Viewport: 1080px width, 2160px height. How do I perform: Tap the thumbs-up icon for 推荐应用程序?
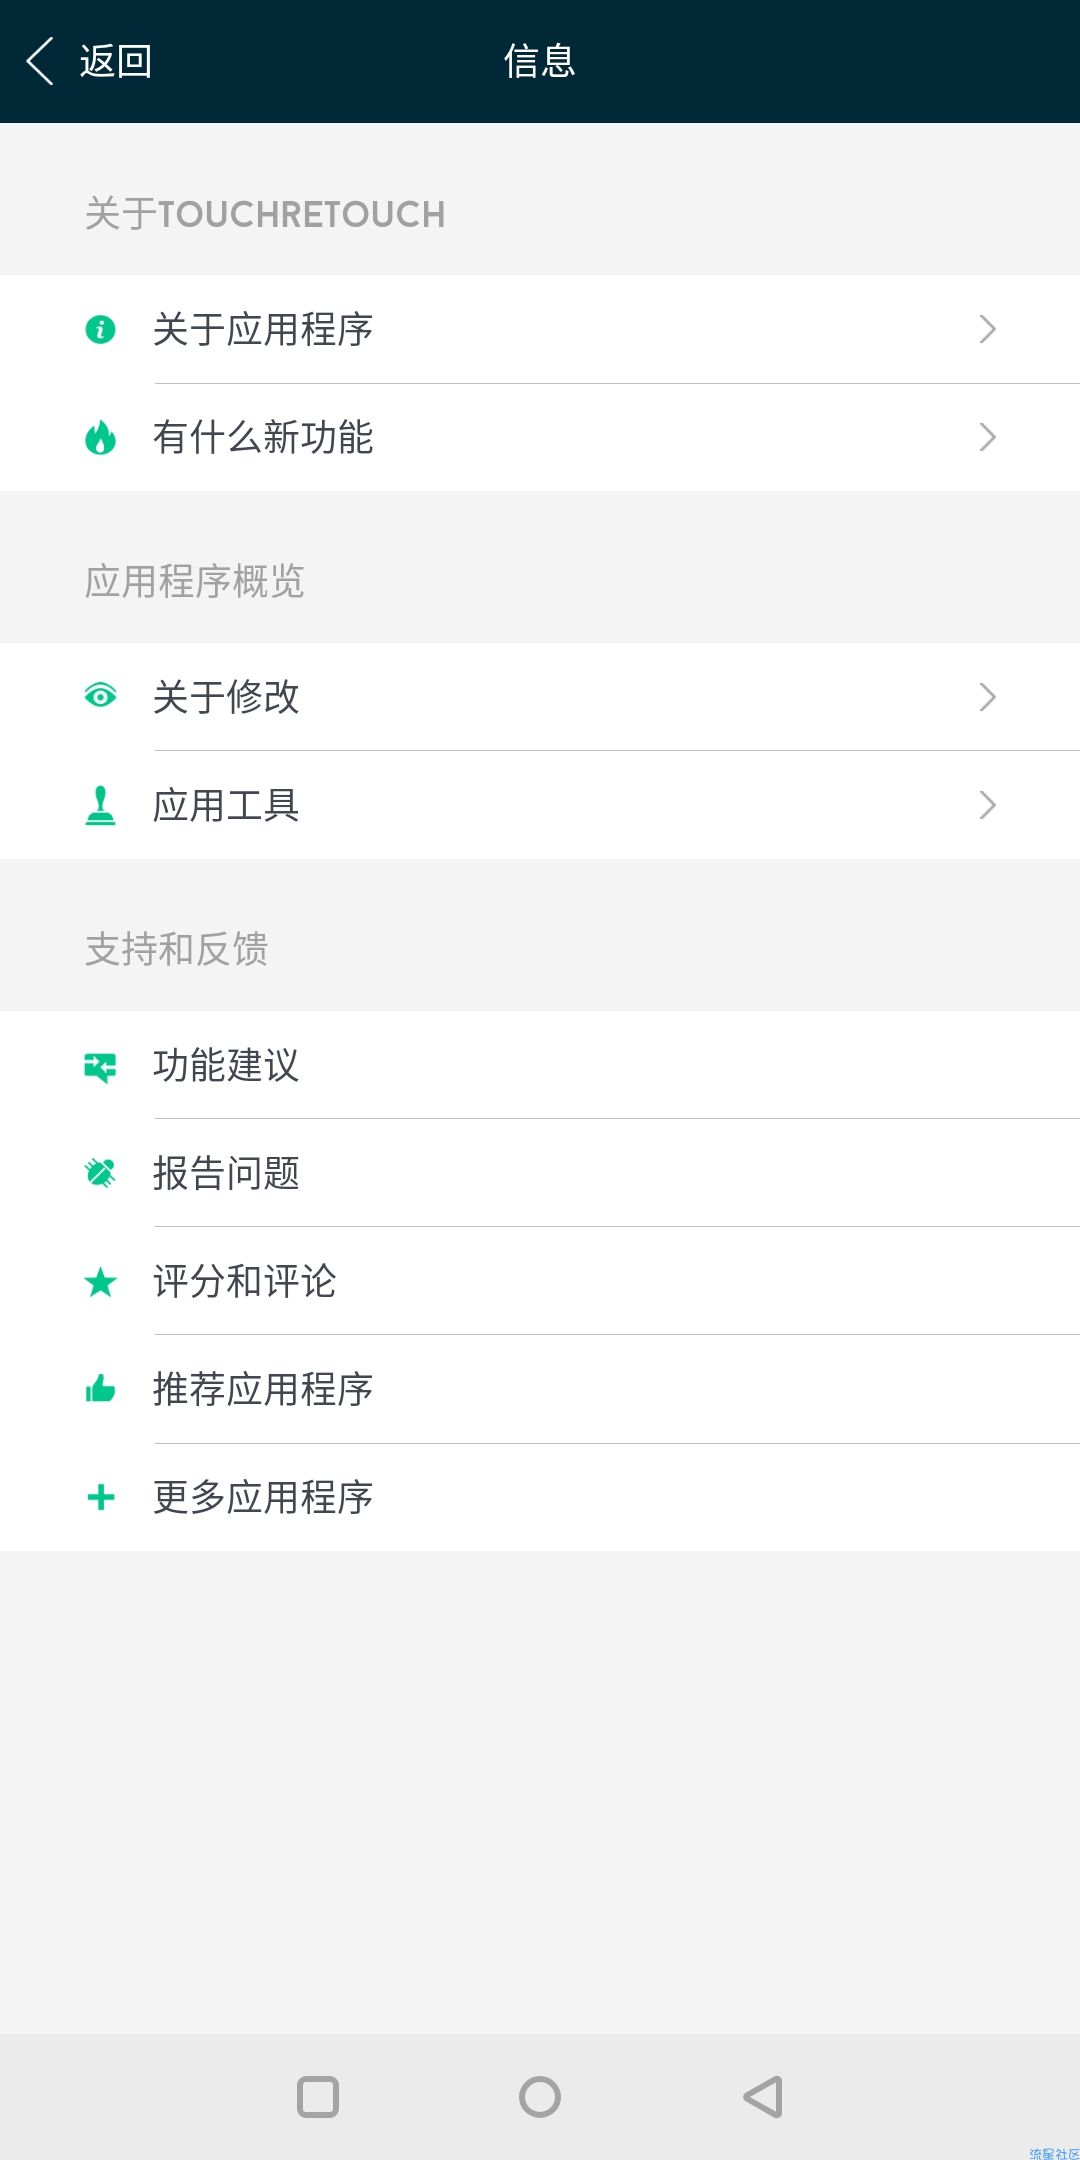[x=100, y=1388]
